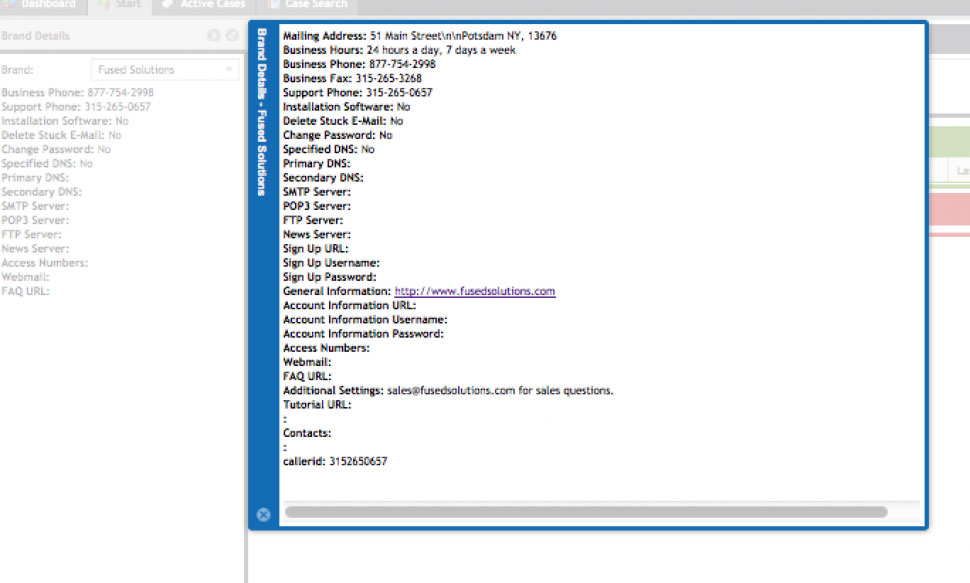The image size is (970, 583).
Task: Click the 'Sign Up Username:' line
Action: (331, 263)
